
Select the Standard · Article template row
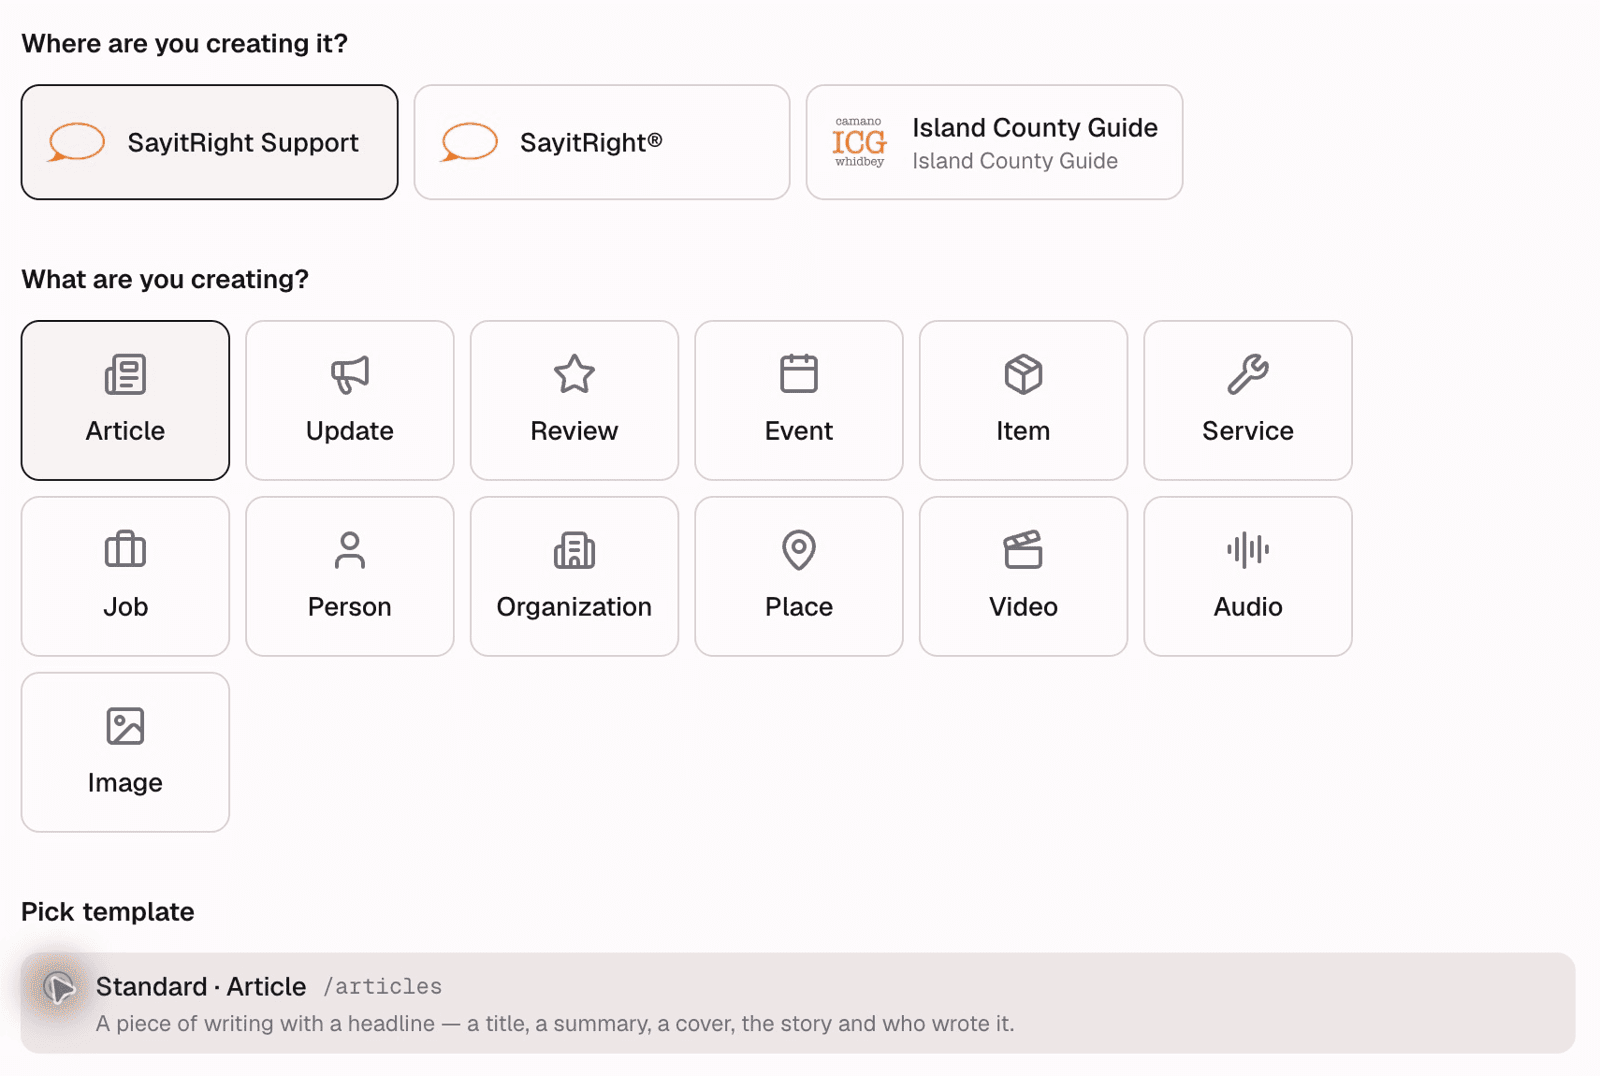click(x=798, y=1003)
